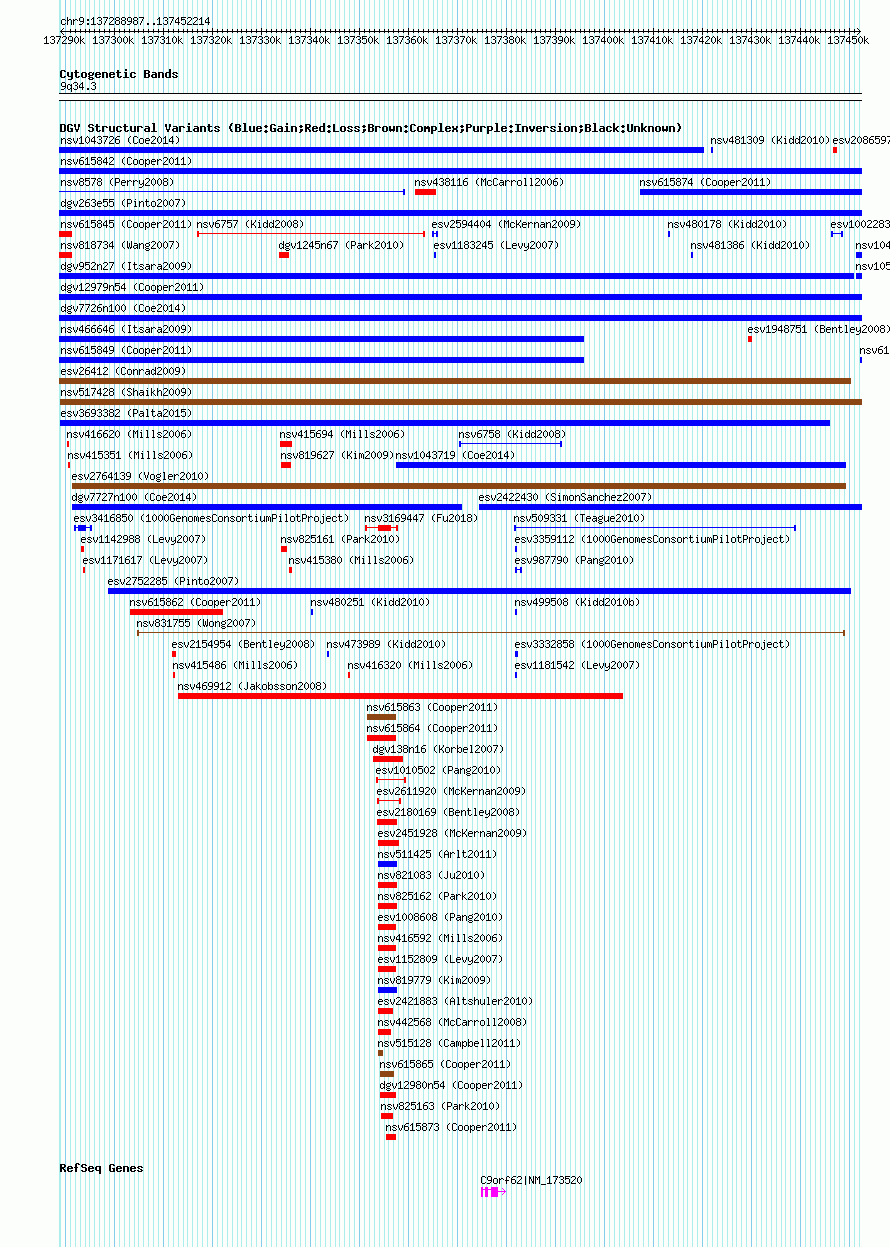This screenshot has width=890, height=1247.
Task: Open esv2422430 (SimonSanchez2007) variant
Action: pos(565,497)
